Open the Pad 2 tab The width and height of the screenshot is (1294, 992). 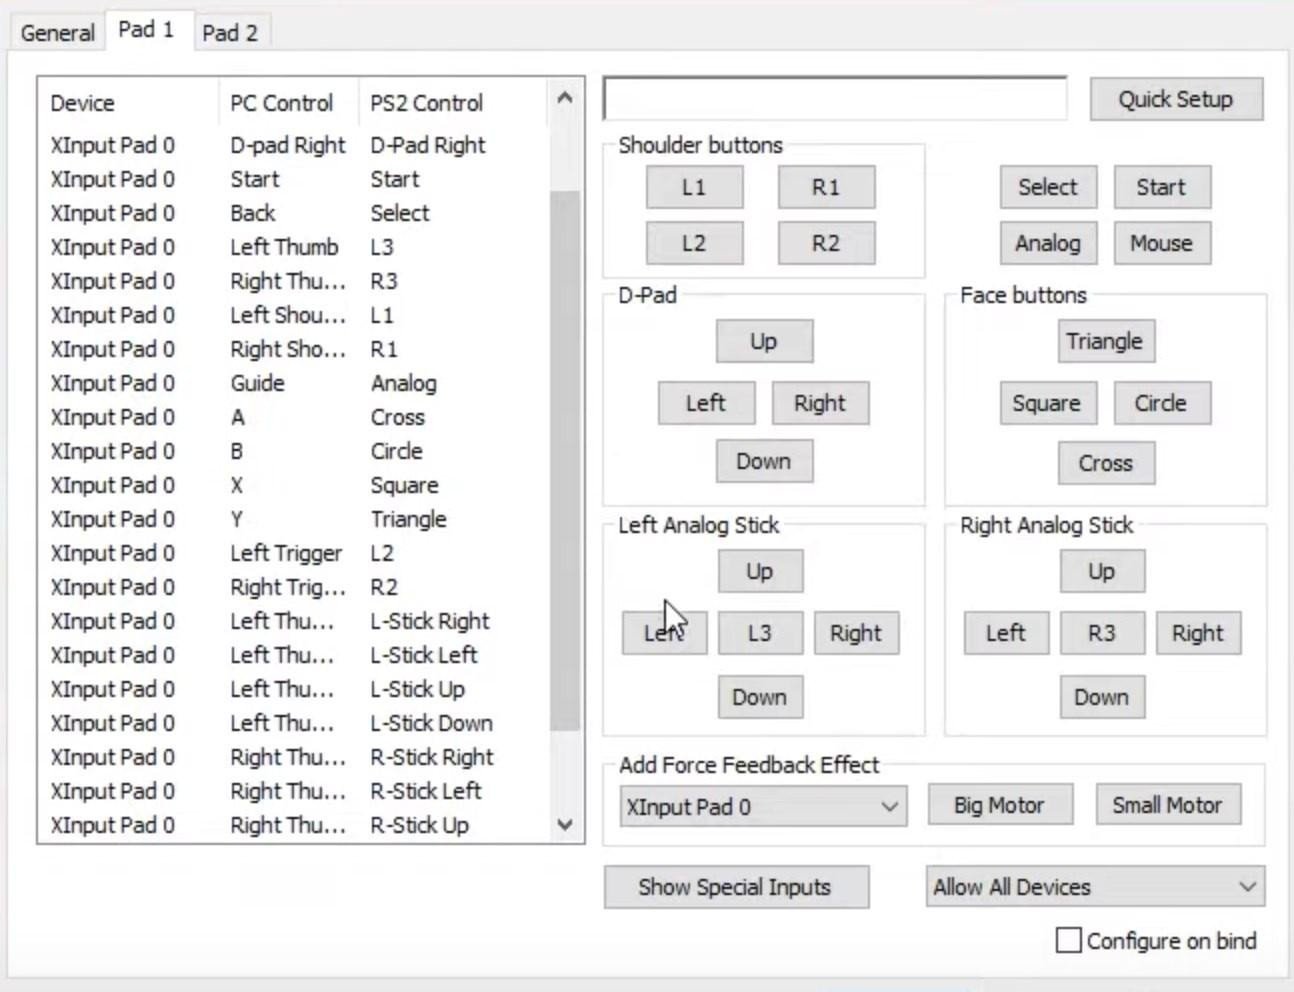point(230,32)
